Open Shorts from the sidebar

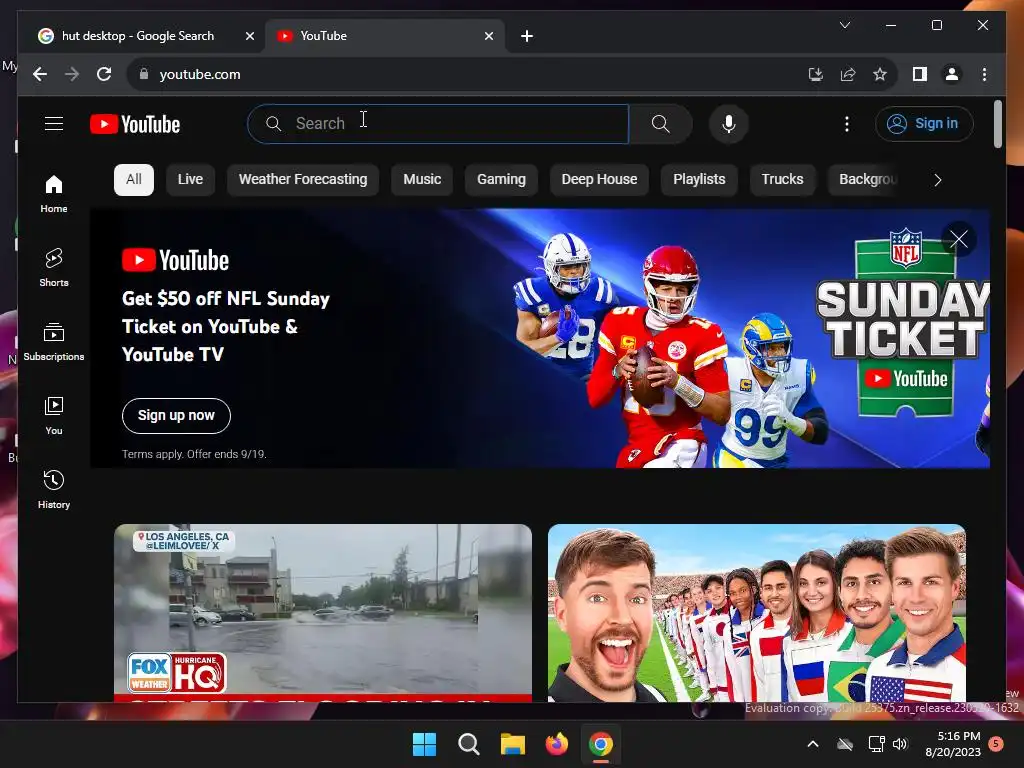[54, 267]
